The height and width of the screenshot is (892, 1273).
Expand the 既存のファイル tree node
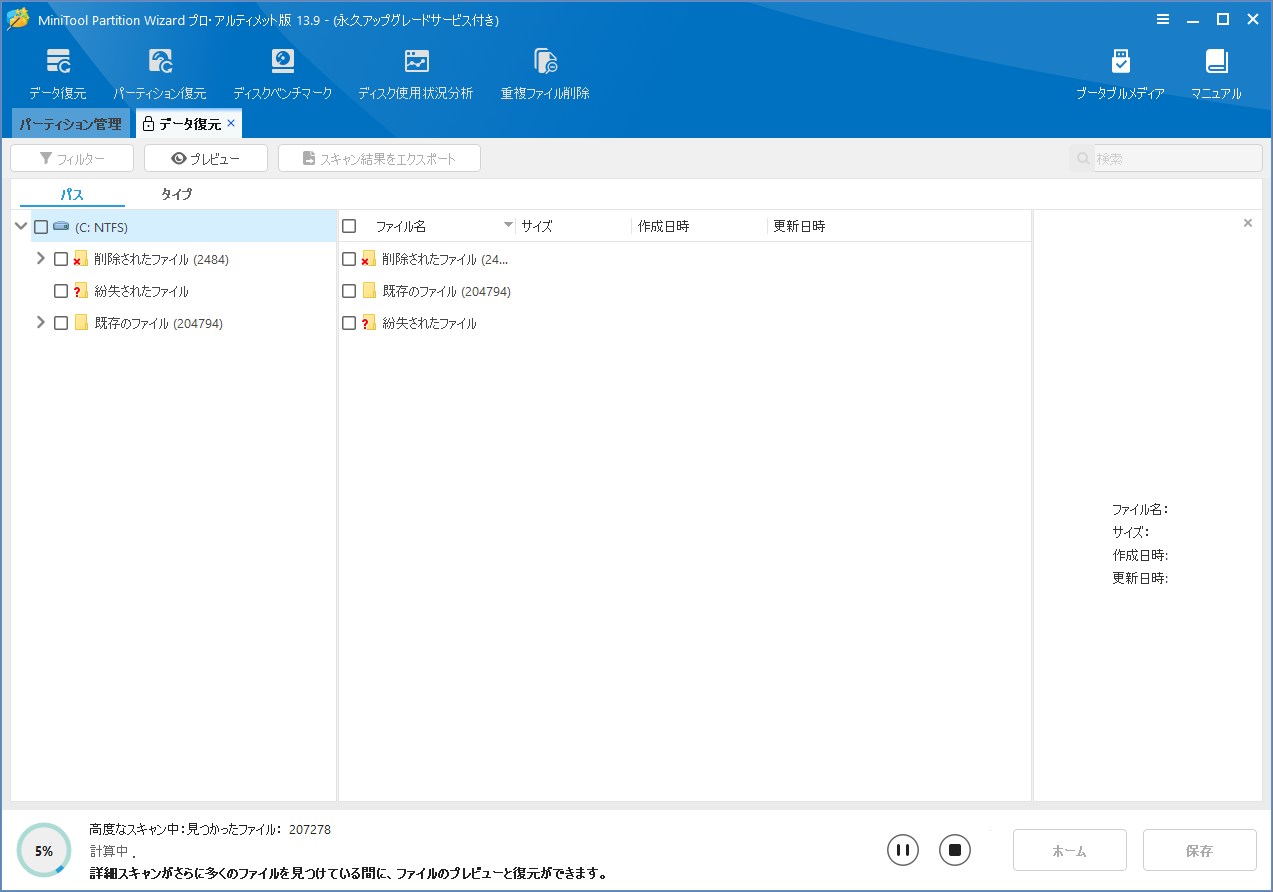point(40,322)
